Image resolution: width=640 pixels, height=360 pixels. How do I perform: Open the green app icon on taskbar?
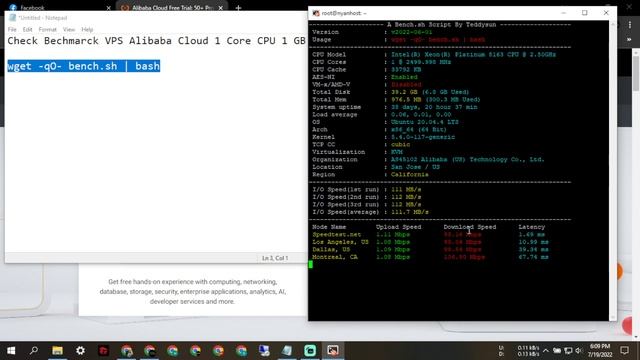tap(310, 351)
